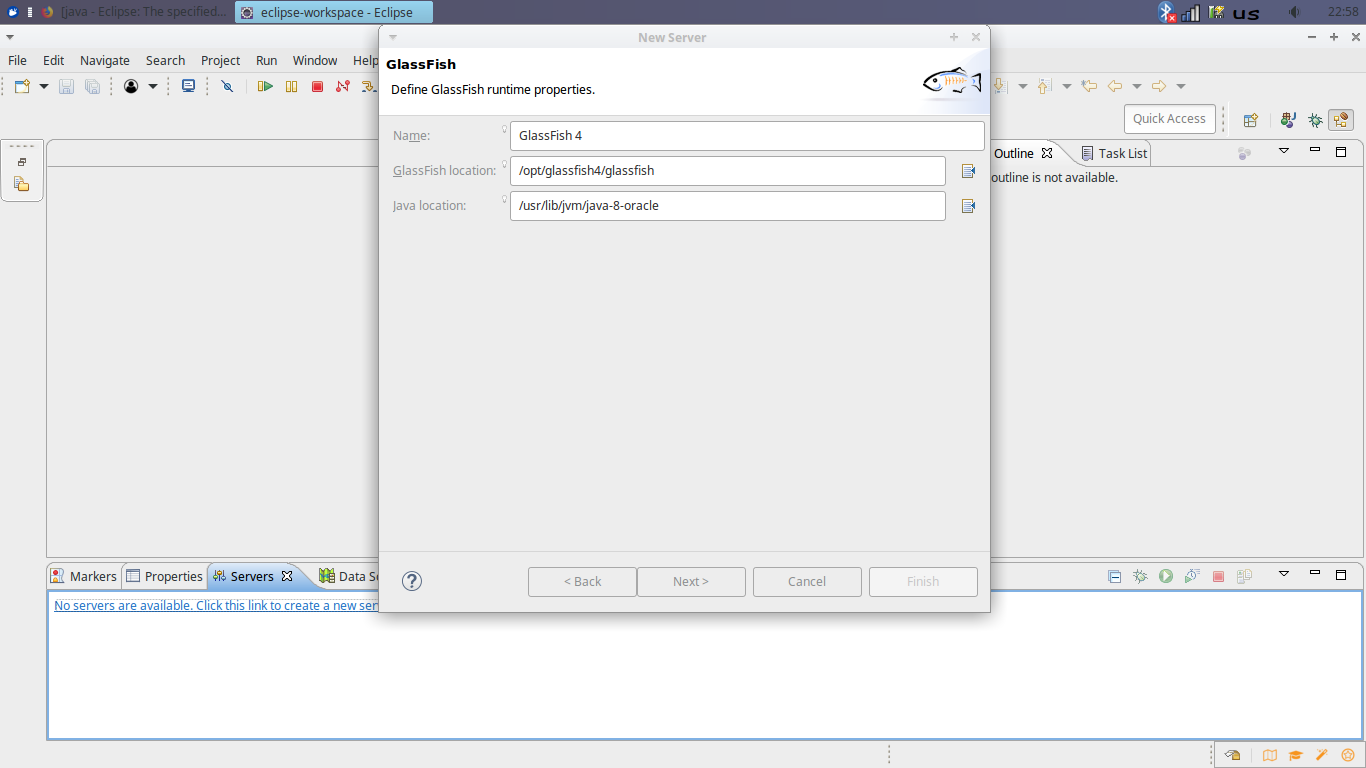Open the Project Explorer from the left stack
This screenshot has height=768, width=1366.
click(x=22, y=184)
